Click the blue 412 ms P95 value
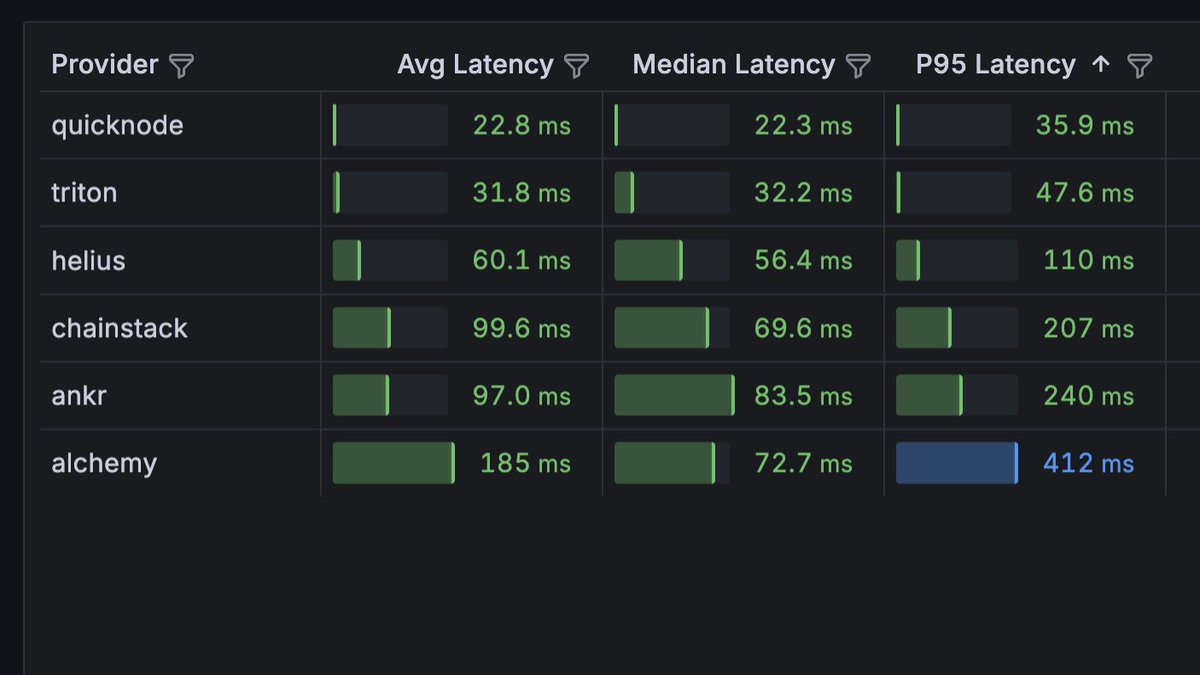1200x675 pixels. (x=1089, y=464)
